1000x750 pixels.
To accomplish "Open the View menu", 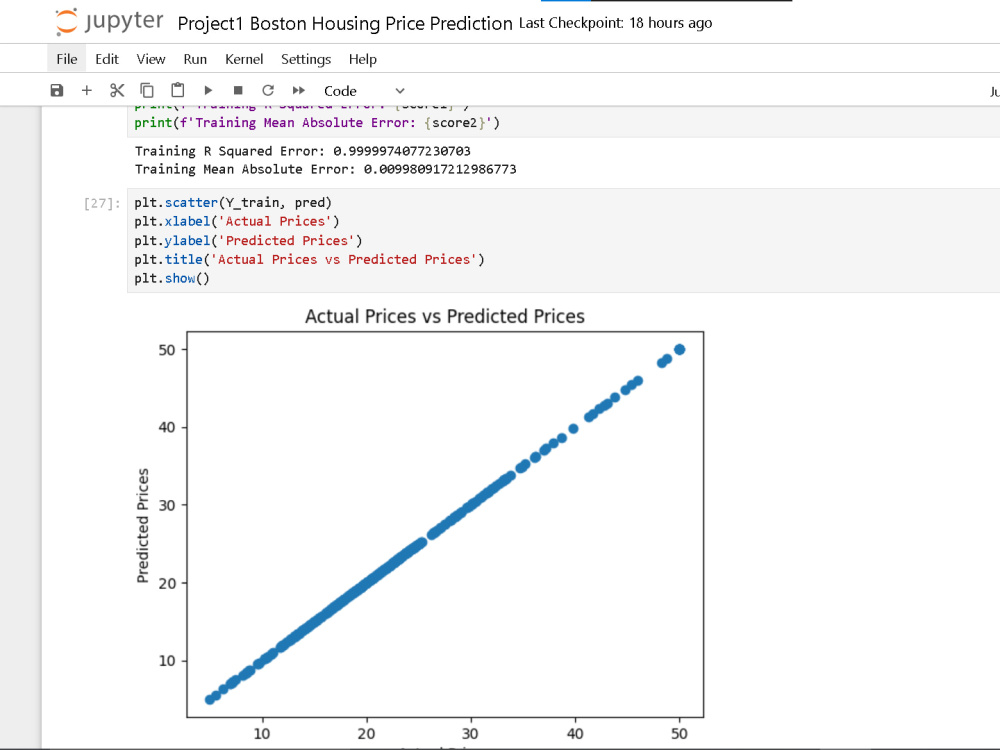I will (151, 59).
